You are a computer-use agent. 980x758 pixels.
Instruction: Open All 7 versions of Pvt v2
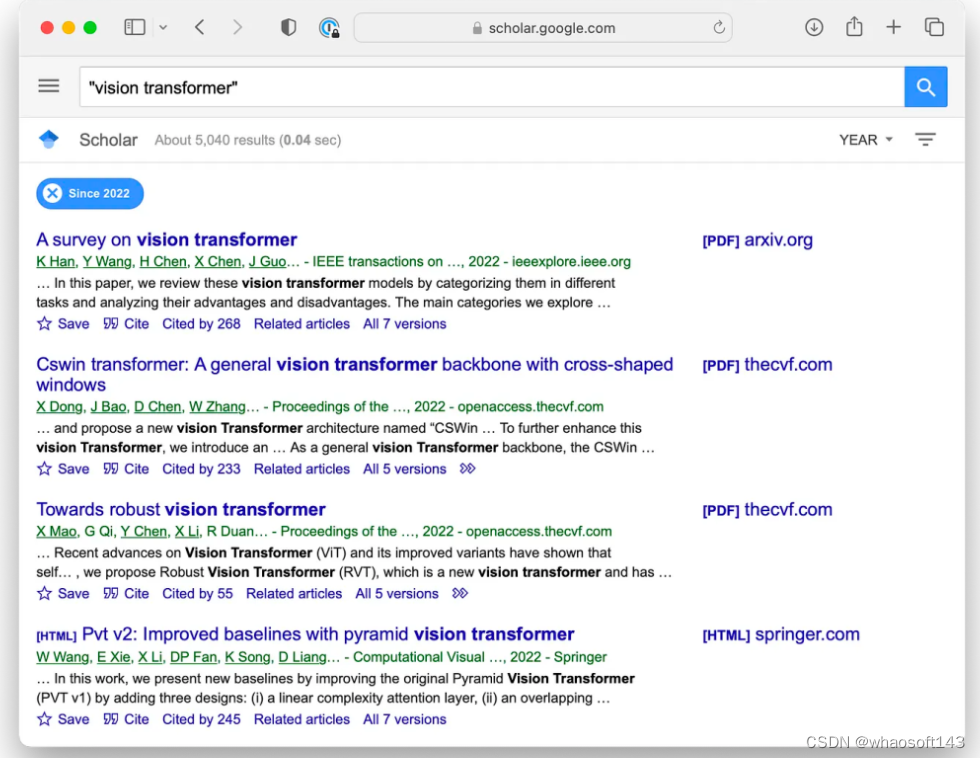click(404, 719)
